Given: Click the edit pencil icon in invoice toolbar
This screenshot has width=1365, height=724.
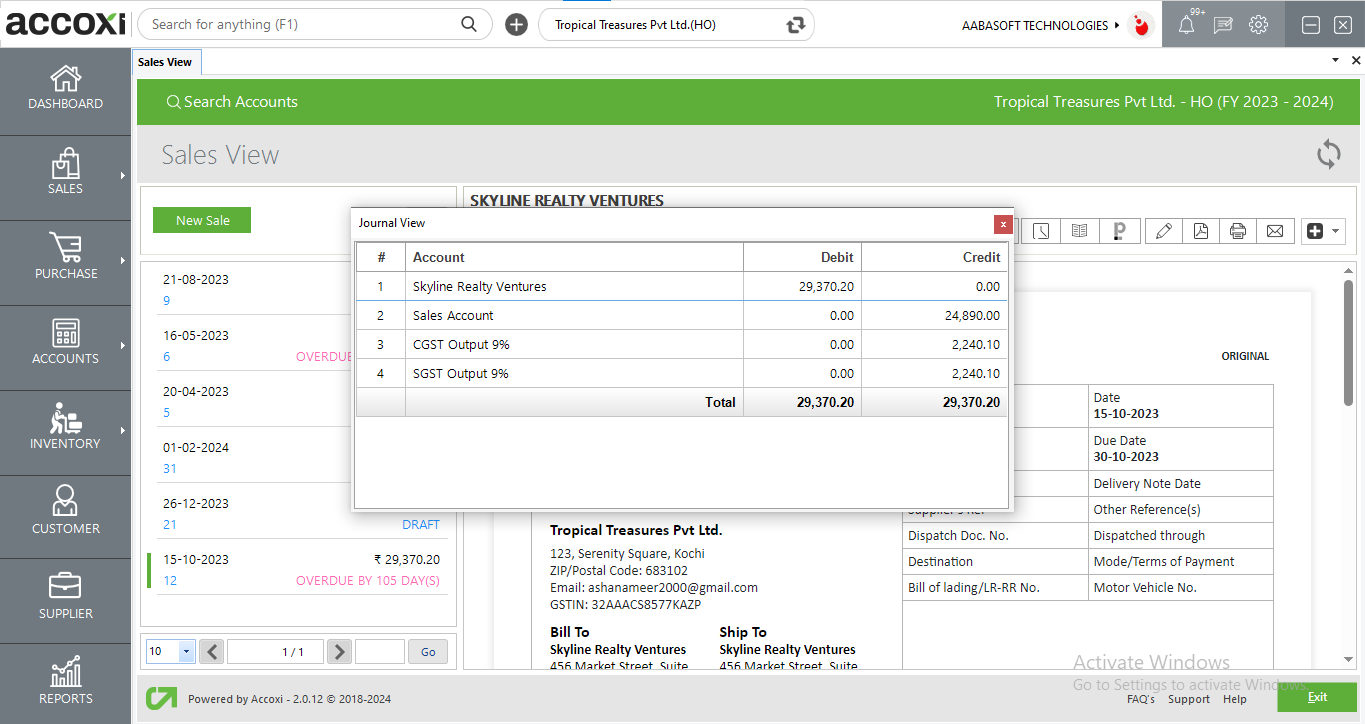Looking at the screenshot, I should (1163, 231).
